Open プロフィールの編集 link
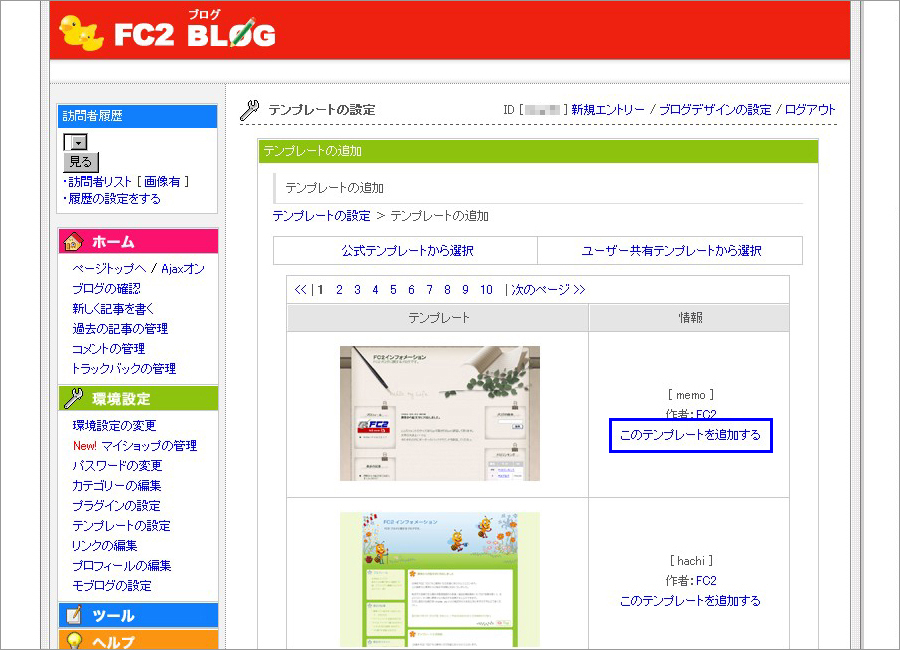Image resolution: width=900 pixels, height=650 pixels. 122,566
